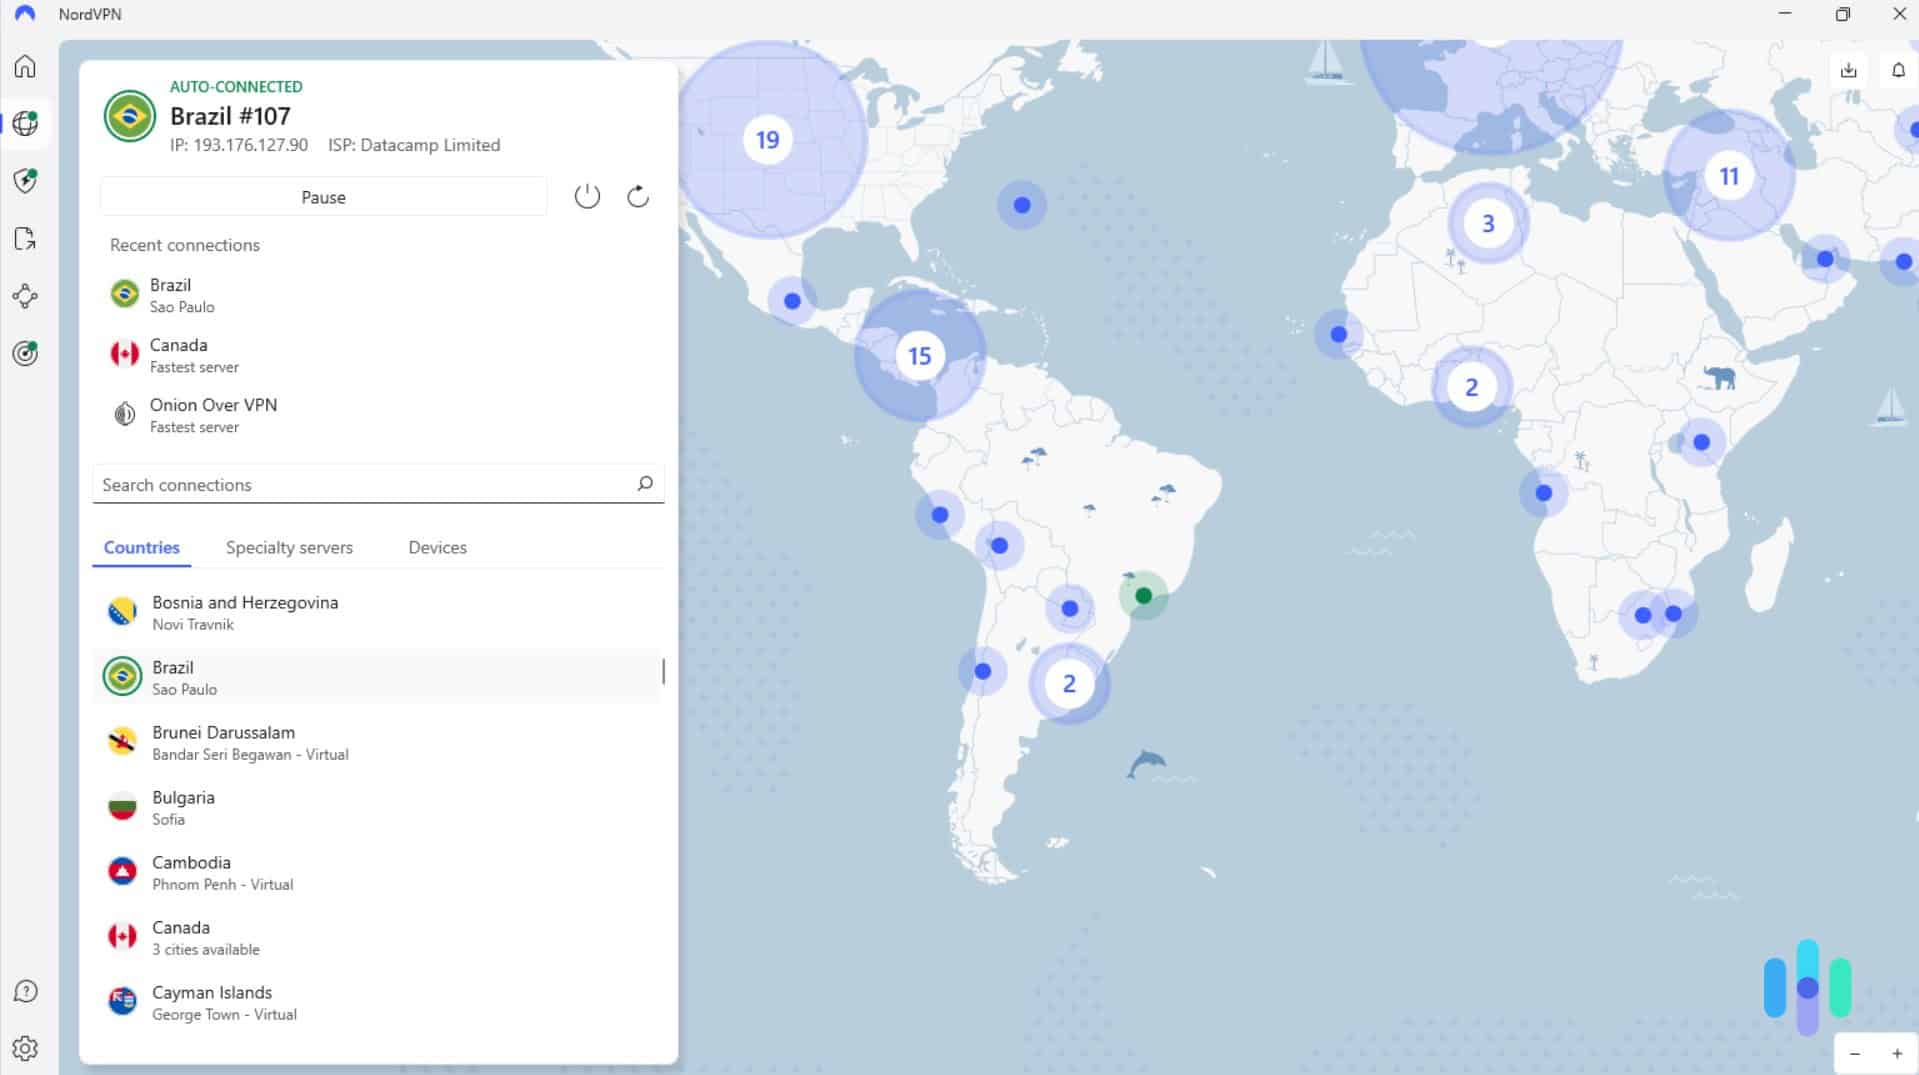The width and height of the screenshot is (1919, 1075).
Task: Click the search magnifier icon
Action: click(x=645, y=484)
